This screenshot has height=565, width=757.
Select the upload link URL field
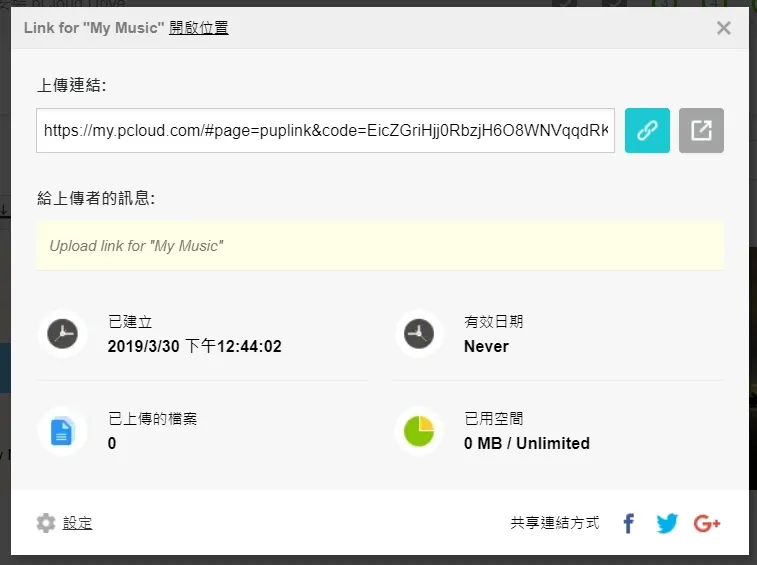tap(325, 130)
